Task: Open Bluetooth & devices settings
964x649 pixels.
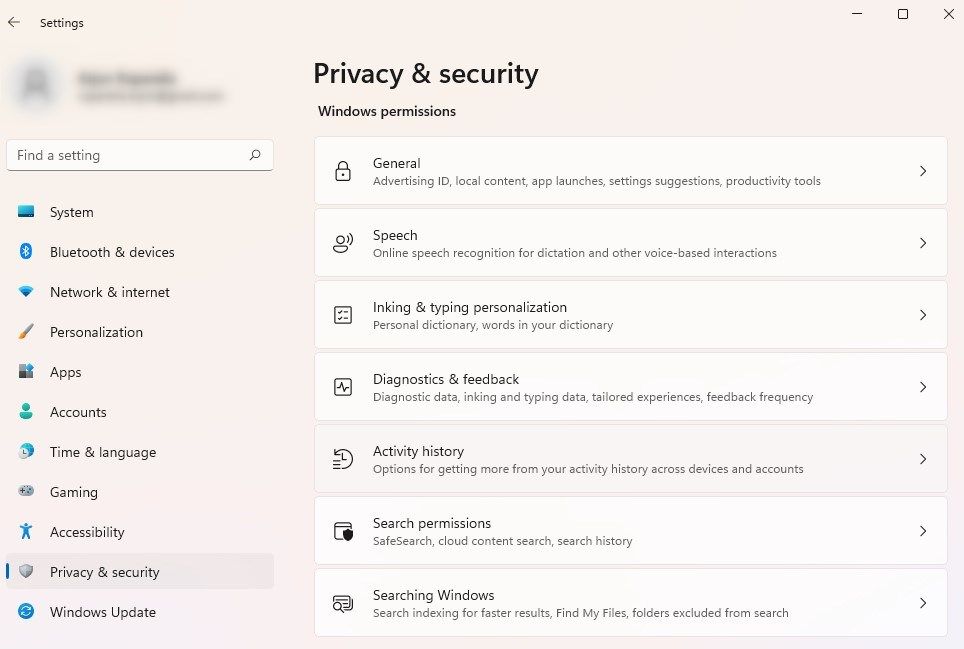Action: pyautogui.click(x=27, y=252)
